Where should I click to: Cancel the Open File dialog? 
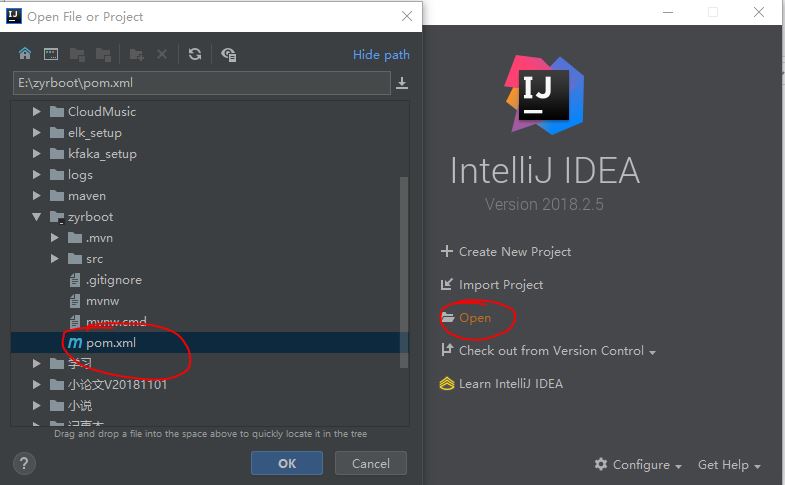click(x=370, y=463)
